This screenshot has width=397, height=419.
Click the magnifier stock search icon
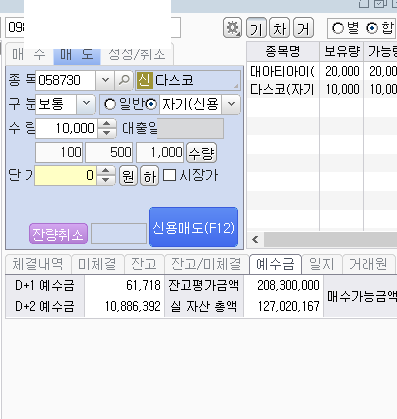[124, 80]
